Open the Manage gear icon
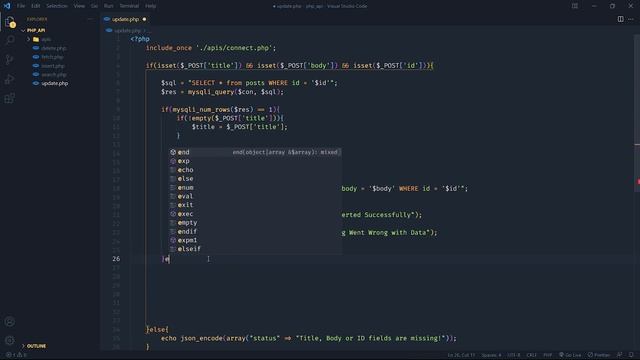The height and width of the screenshot is (360, 640). click(x=10, y=340)
